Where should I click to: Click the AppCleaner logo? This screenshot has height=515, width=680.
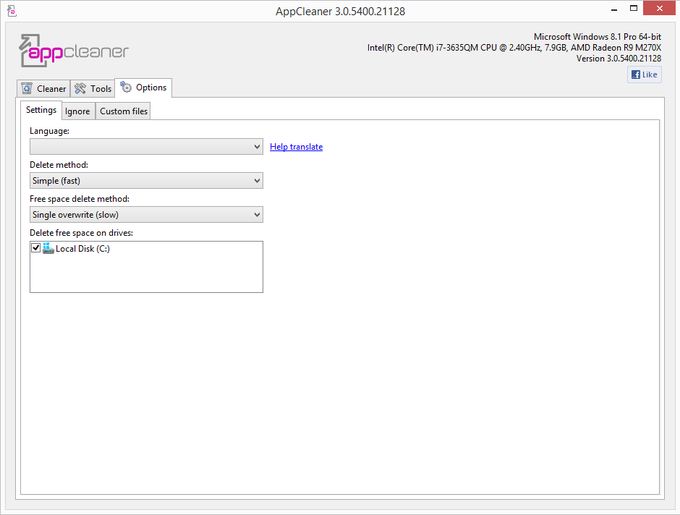point(74,51)
